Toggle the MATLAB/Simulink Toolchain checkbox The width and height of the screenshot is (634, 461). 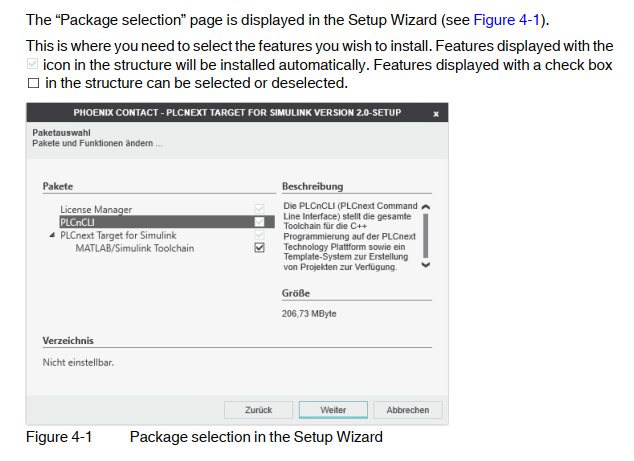tap(260, 248)
